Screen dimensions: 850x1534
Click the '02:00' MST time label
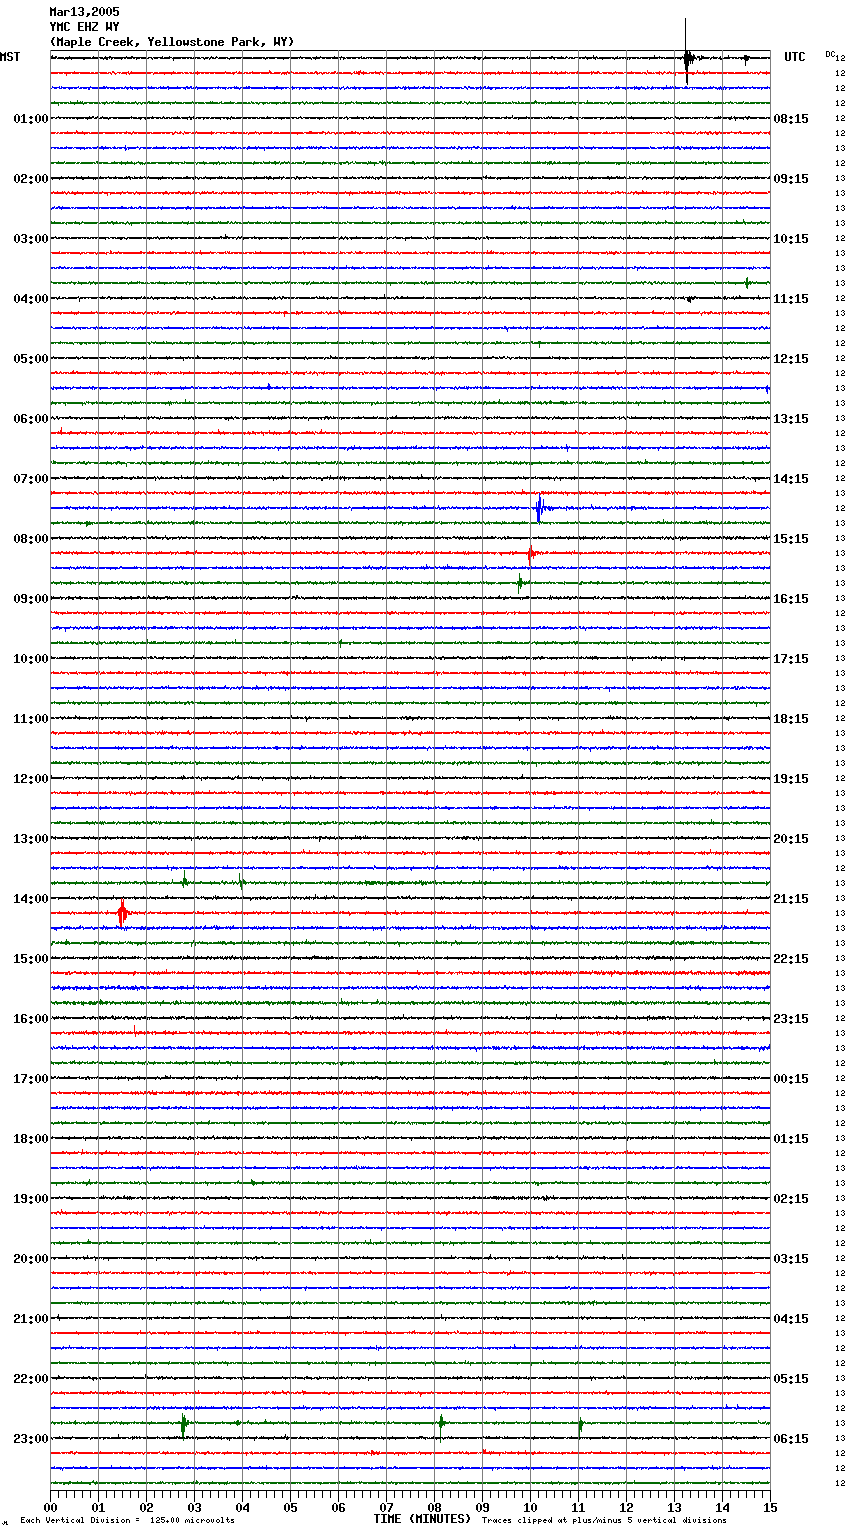tap(31, 179)
